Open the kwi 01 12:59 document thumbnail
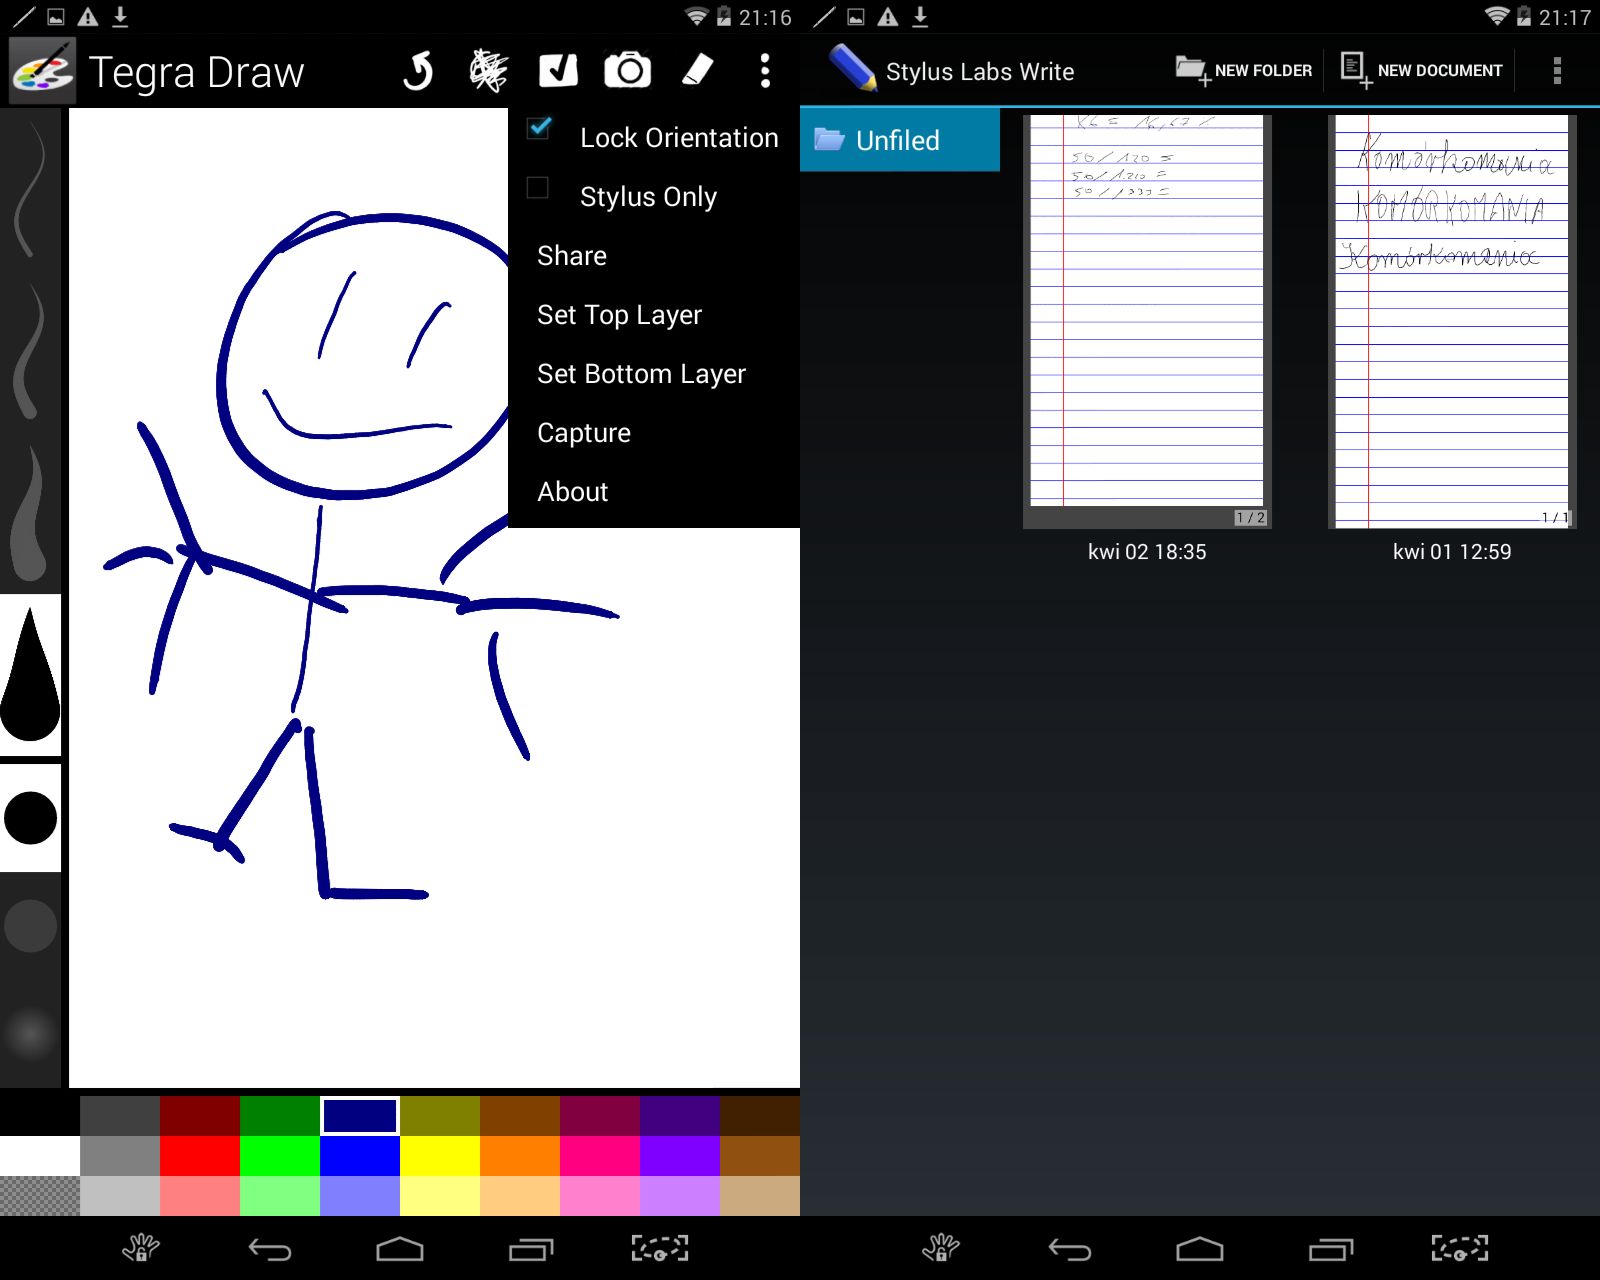 click(x=1452, y=321)
